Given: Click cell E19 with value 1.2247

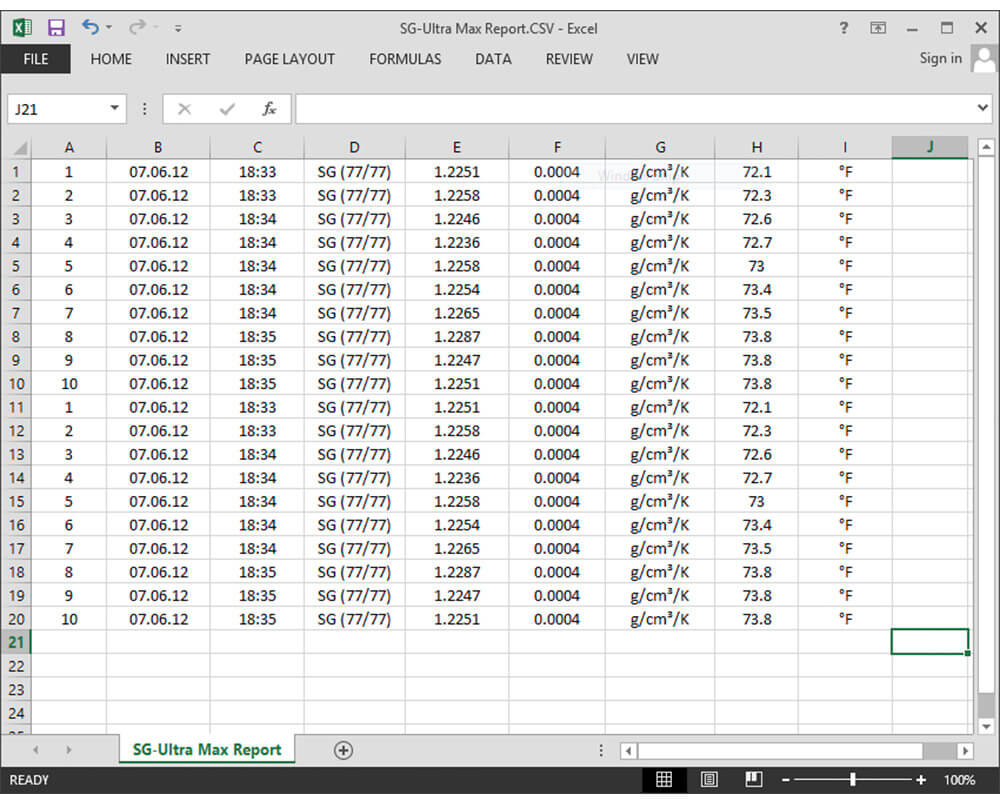Looking at the screenshot, I should coord(457,596).
